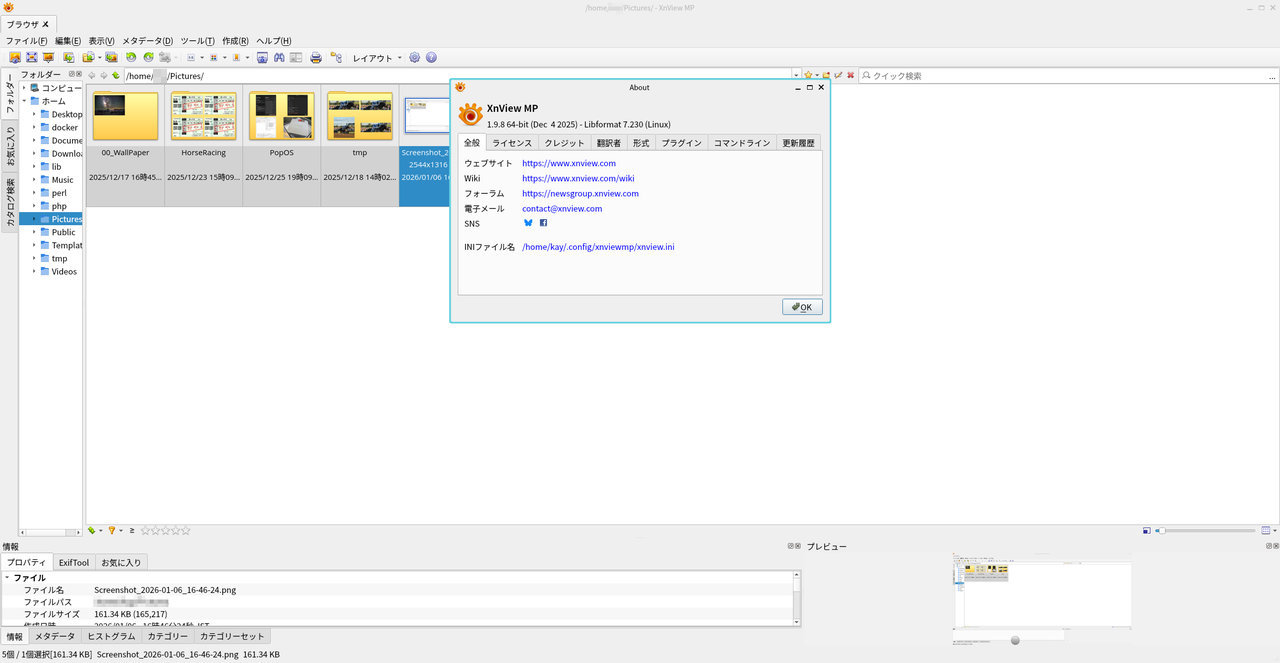Click the blue help question mark icon
Viewport: 1280px width, 663px height.
[431, 58]
